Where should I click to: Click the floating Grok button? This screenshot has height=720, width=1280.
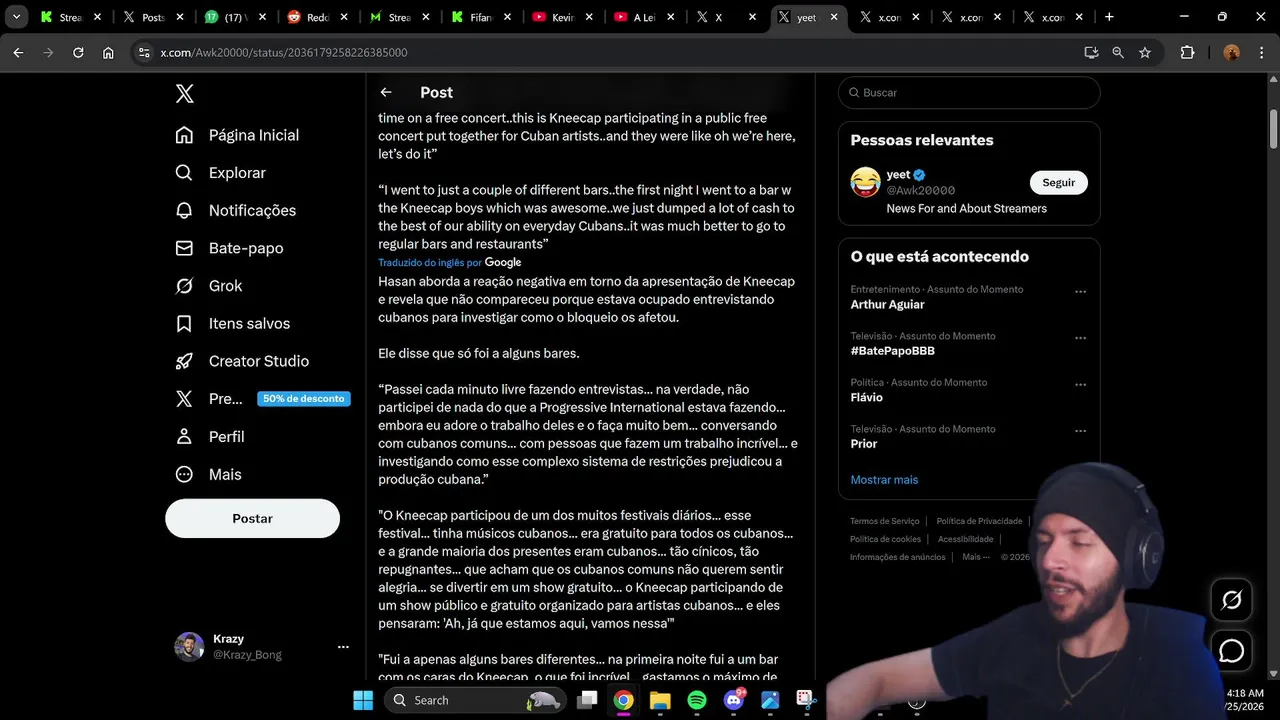pyautogui.click(x=1232, y=600)
